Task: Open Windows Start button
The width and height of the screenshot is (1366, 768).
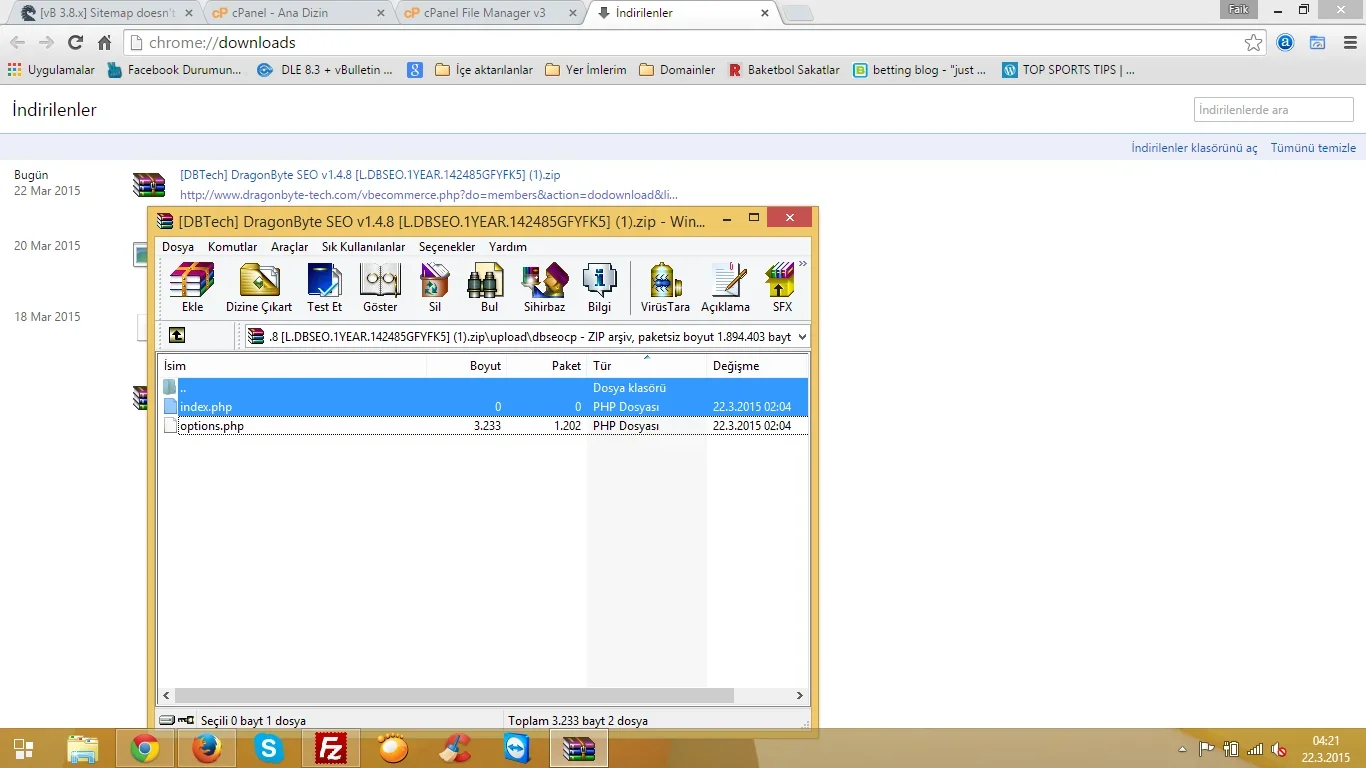Action: tap(23, 749)
